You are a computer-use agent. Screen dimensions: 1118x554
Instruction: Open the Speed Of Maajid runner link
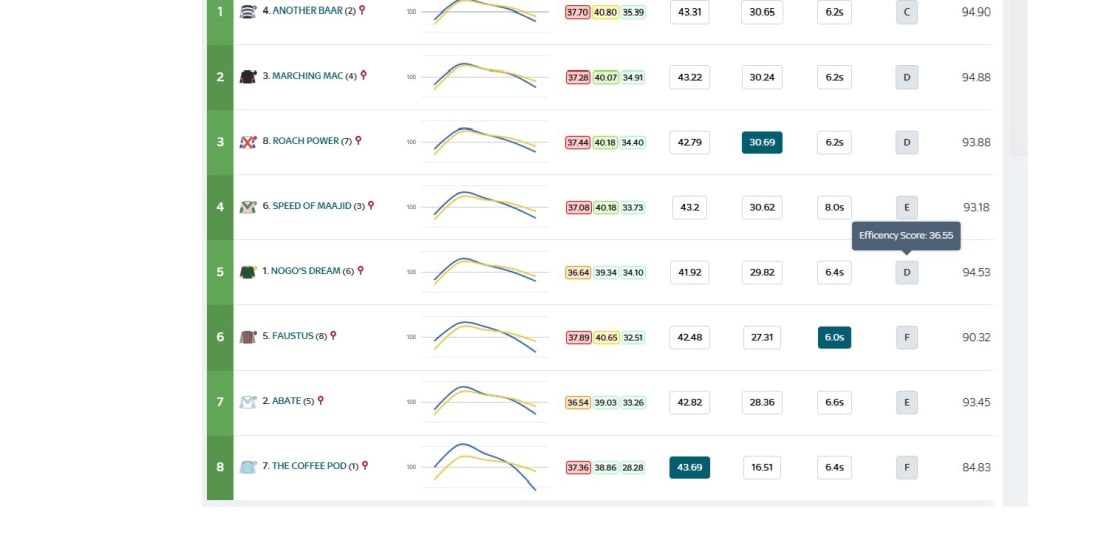click(312, 206)
